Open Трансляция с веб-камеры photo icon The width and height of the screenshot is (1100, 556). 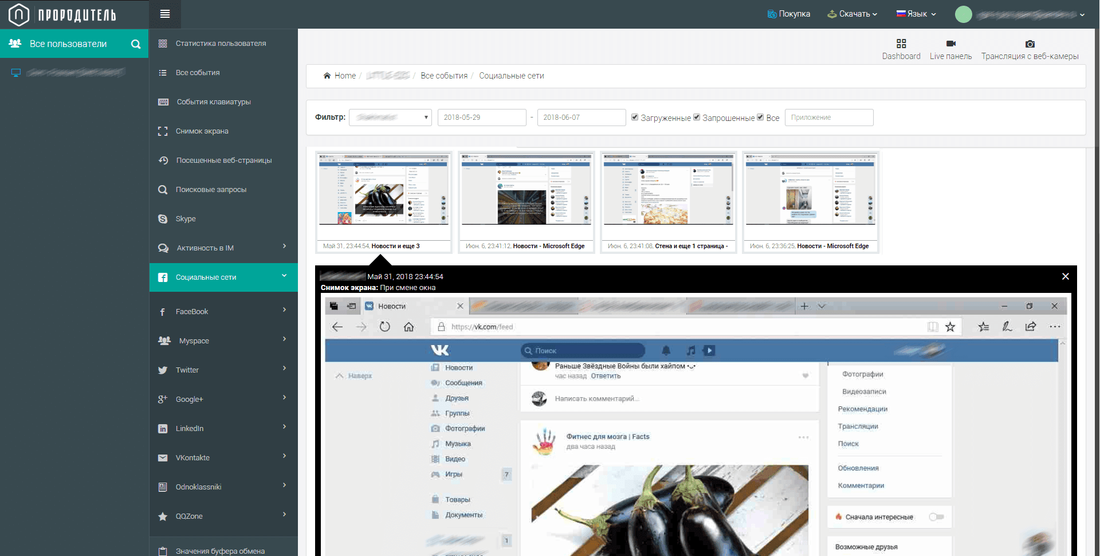pos(1030,43)
